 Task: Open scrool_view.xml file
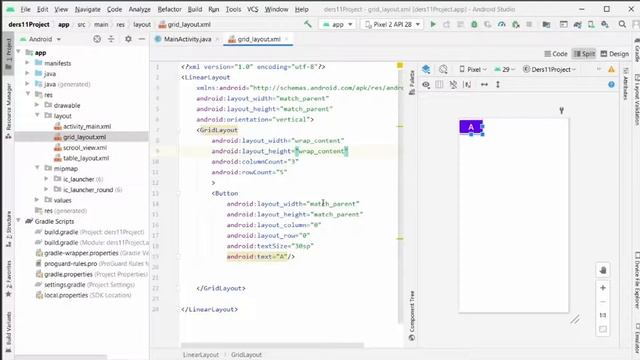[x=85, y=147]
